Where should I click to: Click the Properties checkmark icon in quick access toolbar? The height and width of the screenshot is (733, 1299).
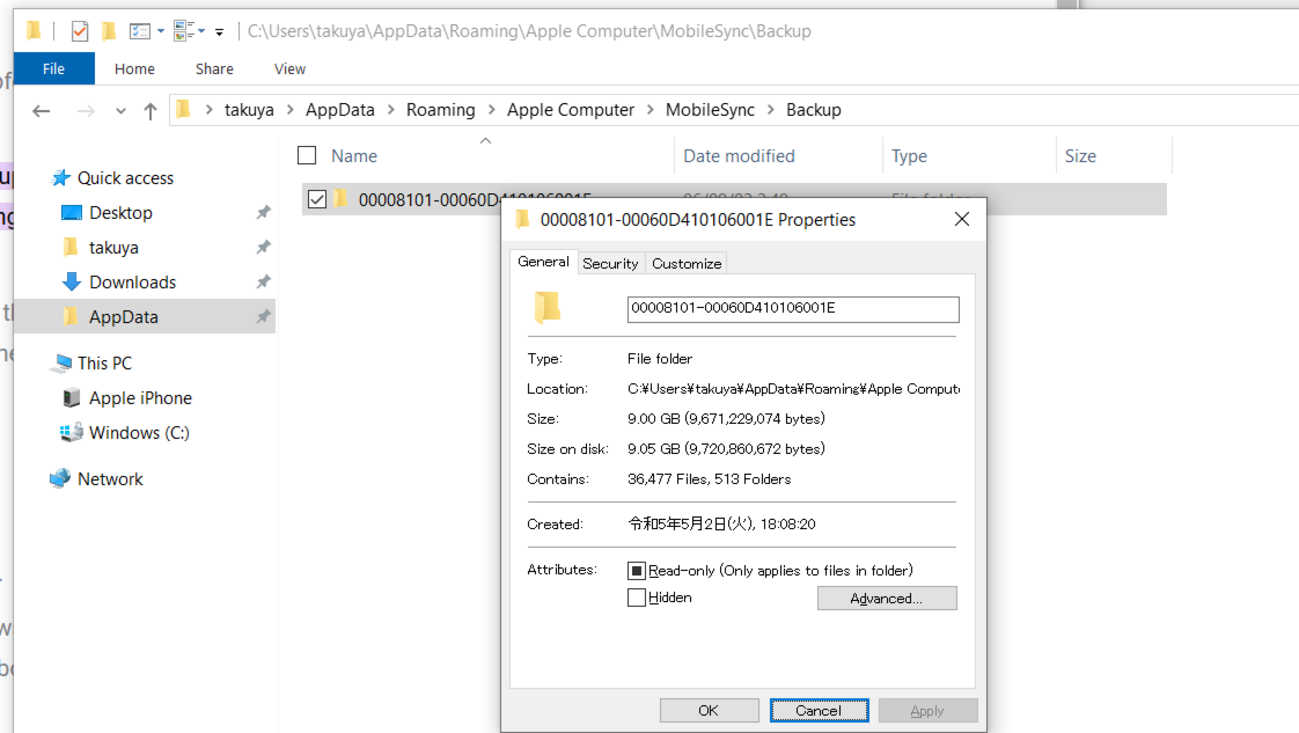(x=79, y=31)
